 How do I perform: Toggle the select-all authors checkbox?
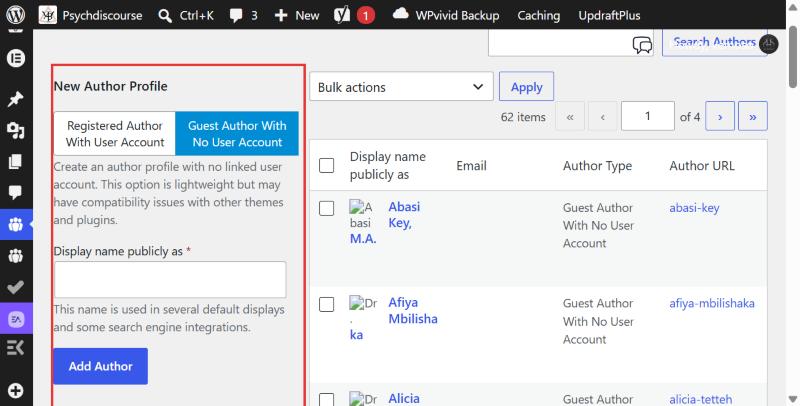pyautogui.click(x=327, y=165)
